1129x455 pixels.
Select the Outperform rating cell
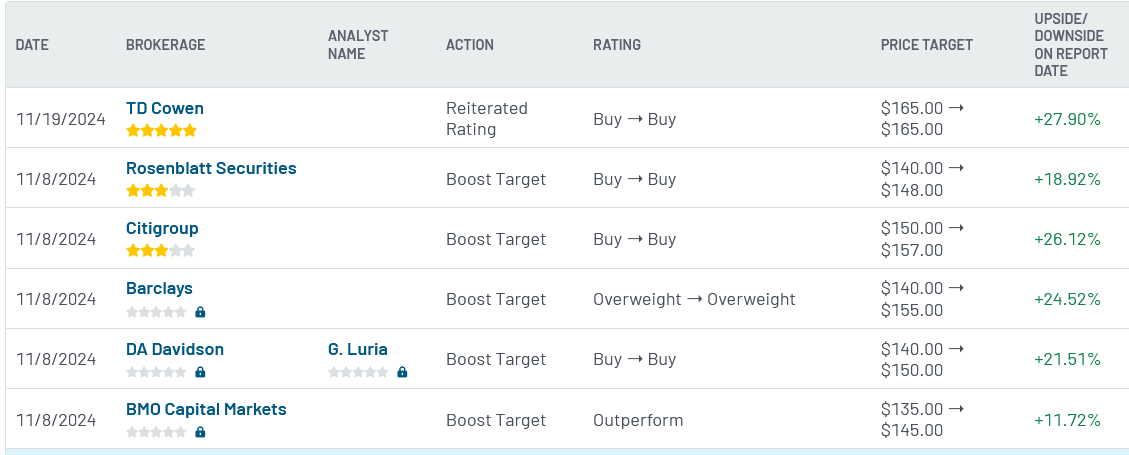tap(638, 420)
